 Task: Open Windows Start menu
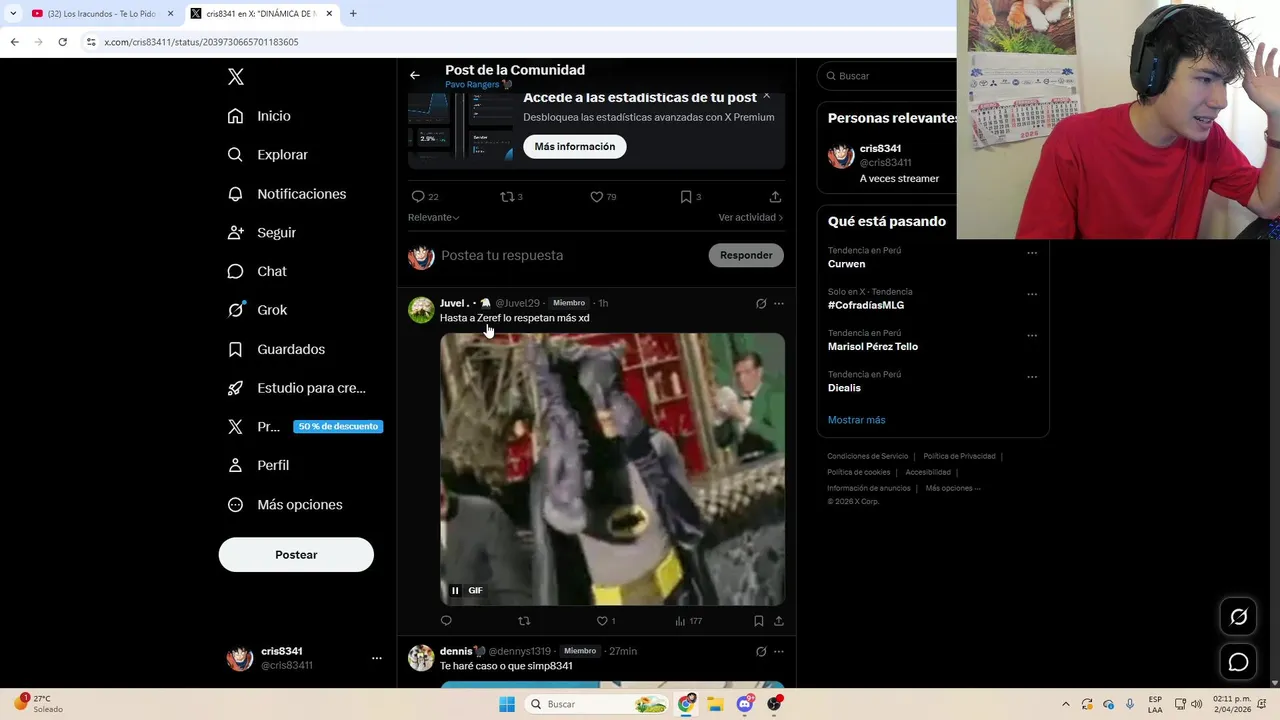[507, 704]
